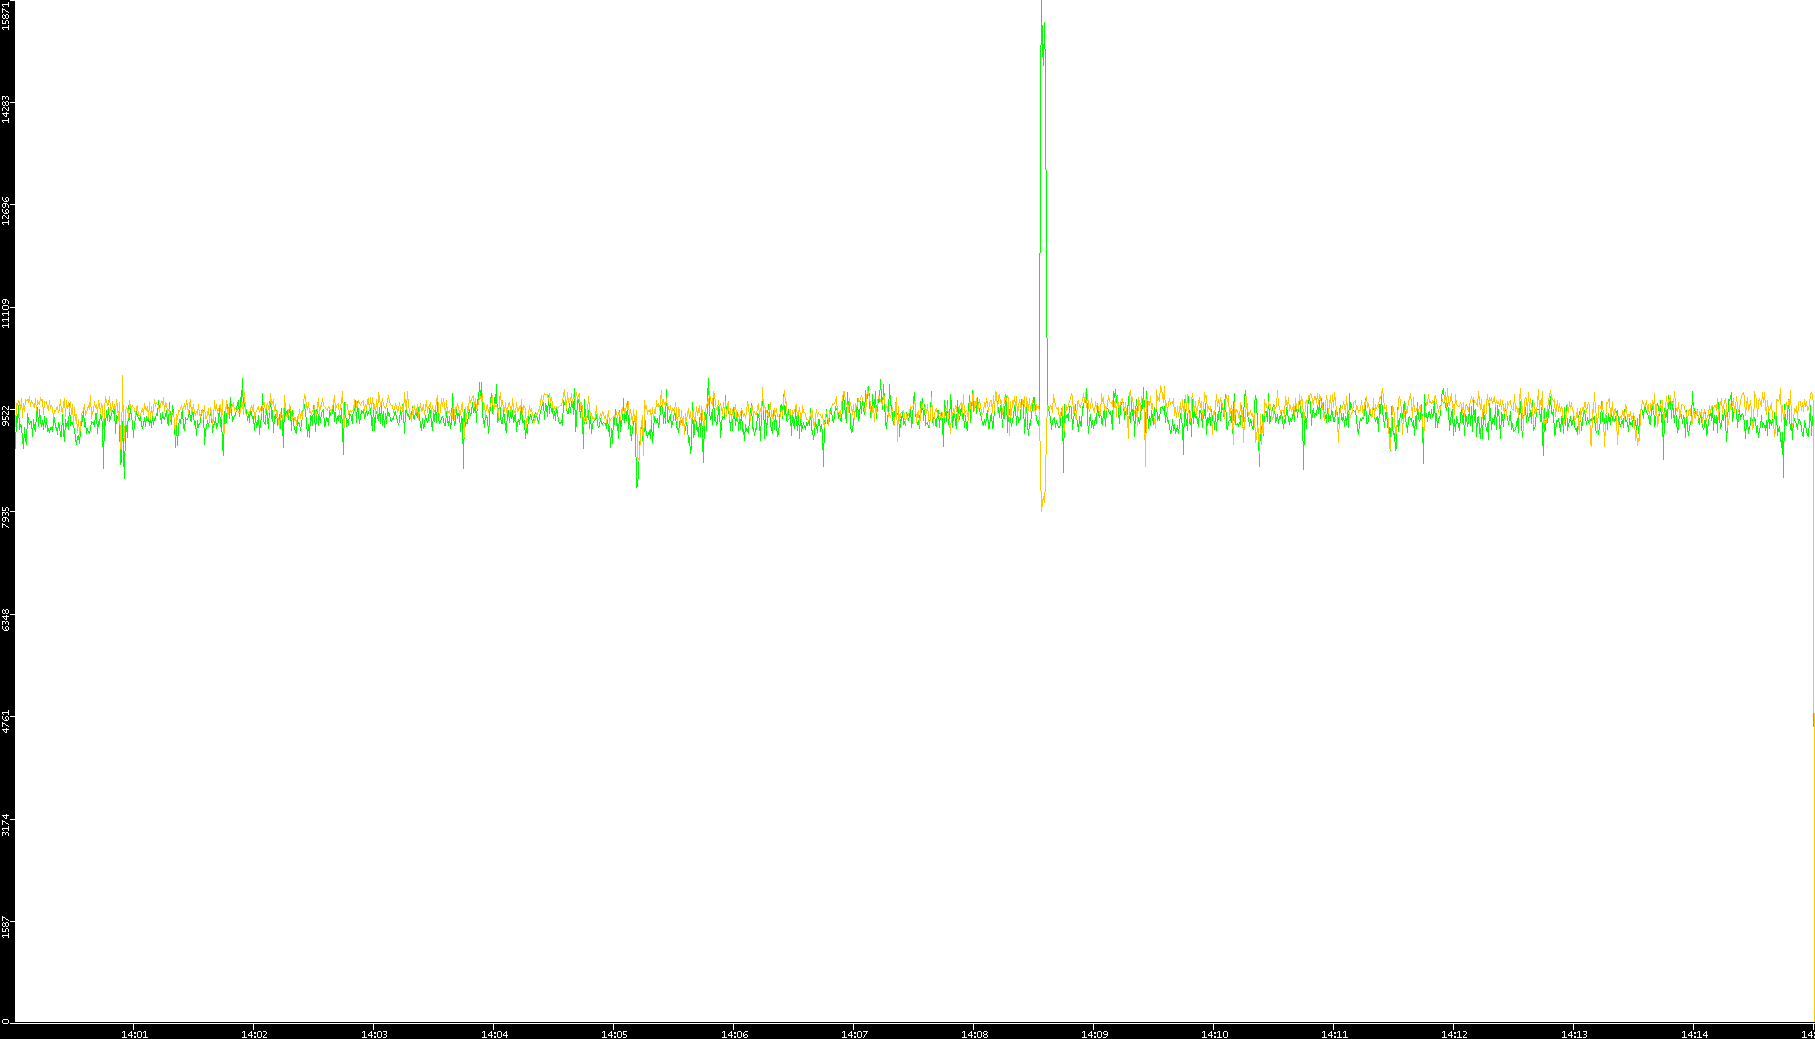1815x1039 pixels.
Task: Click the 14:09 time axis label
Action: tap(1094, 1034)
